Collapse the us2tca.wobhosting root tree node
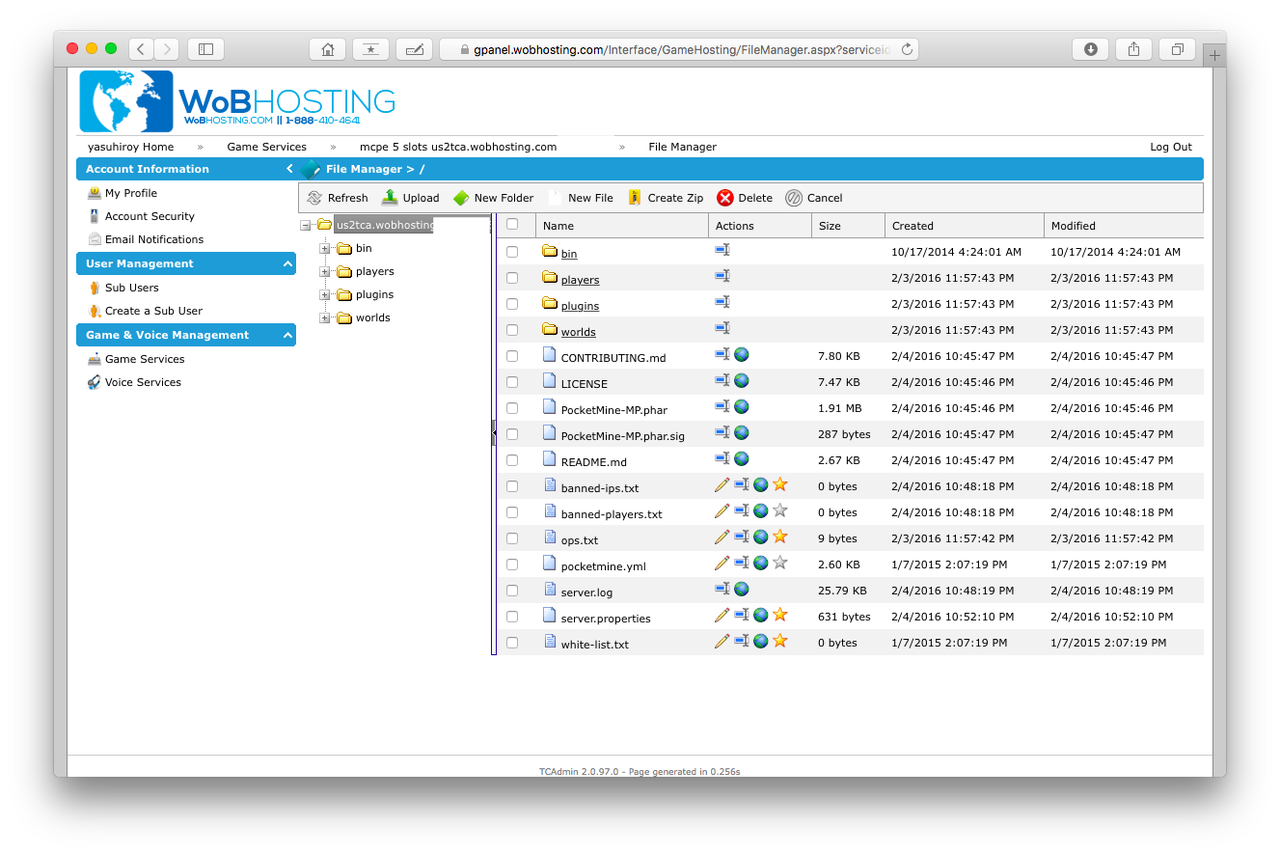This screenshot has width=1280, height=854. click(x=305, y=225)
